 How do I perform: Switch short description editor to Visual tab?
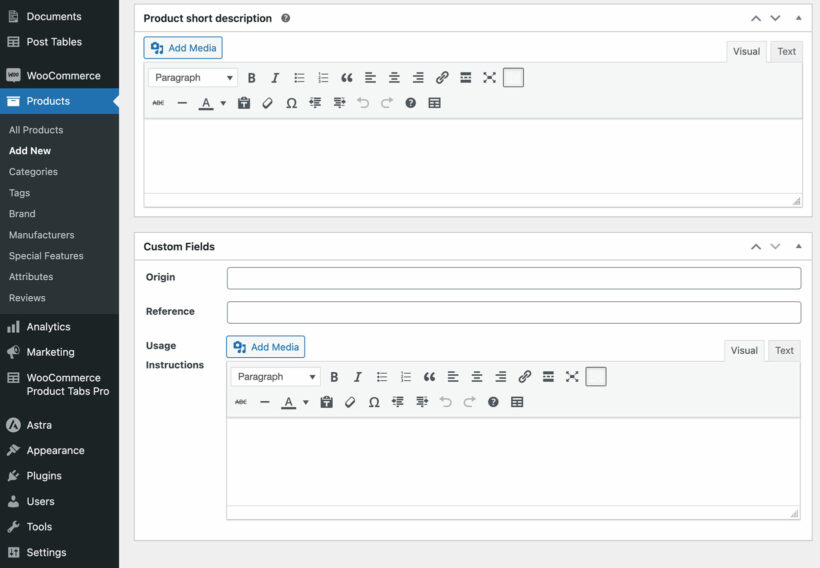coord(746,52)
